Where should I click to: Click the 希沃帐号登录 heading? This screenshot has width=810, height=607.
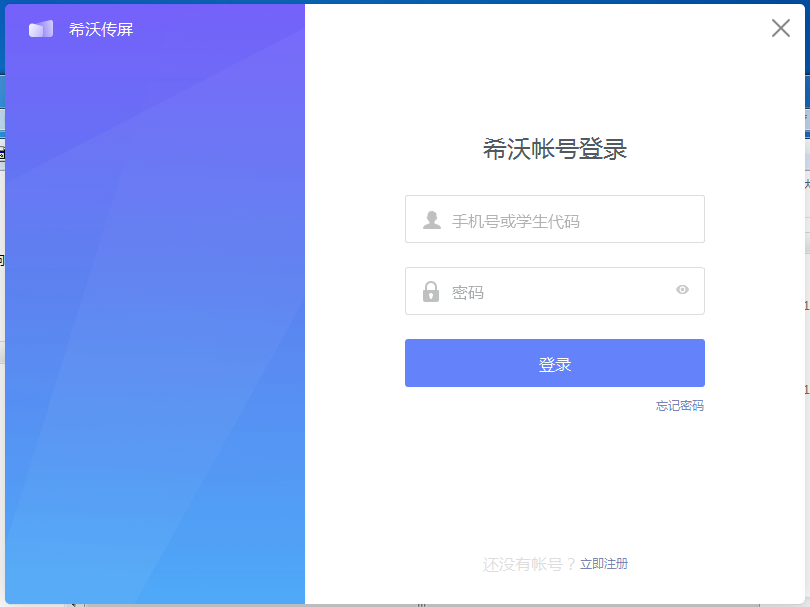(555, 149)
